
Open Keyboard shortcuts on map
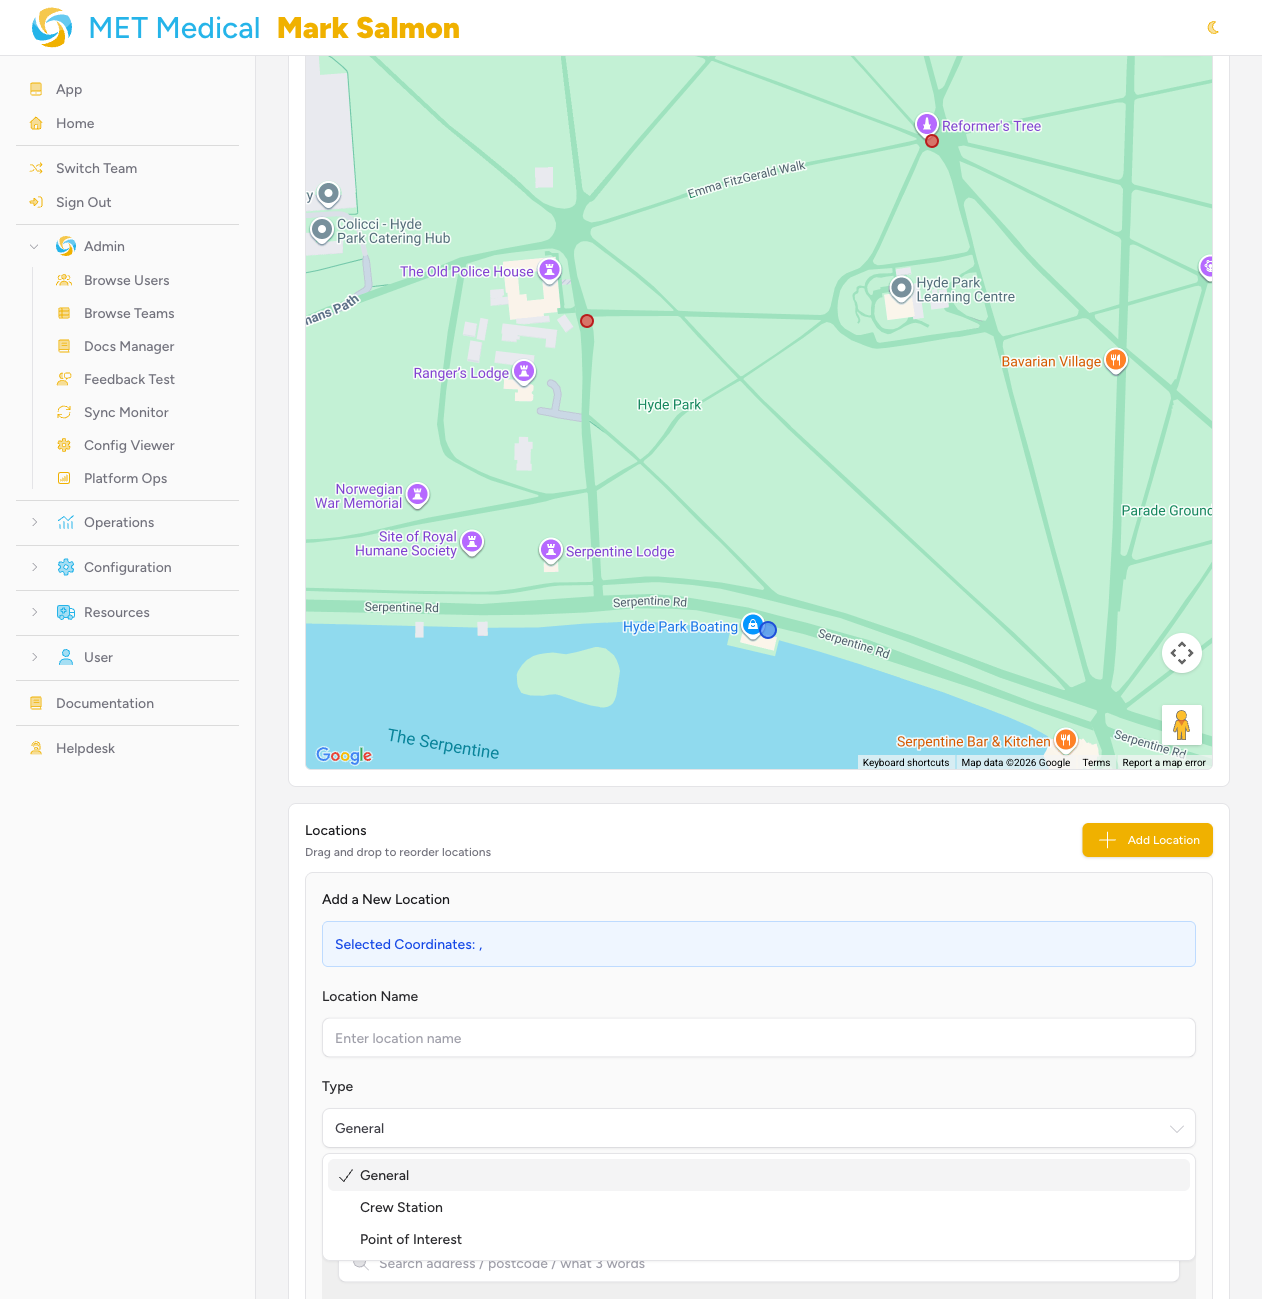point(906,762)
